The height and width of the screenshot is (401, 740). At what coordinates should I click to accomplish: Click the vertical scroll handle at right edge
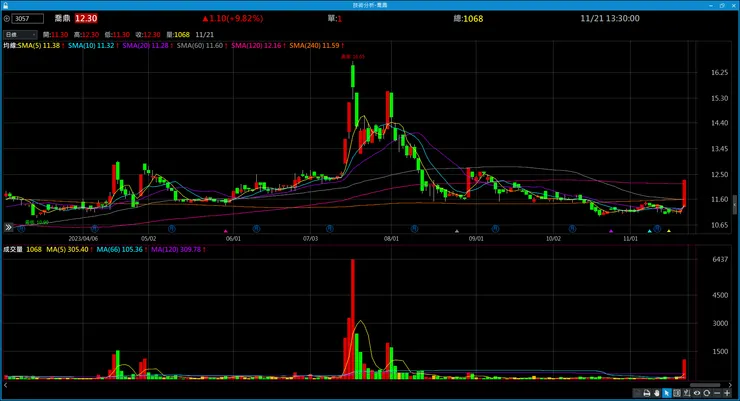[735, 205]
